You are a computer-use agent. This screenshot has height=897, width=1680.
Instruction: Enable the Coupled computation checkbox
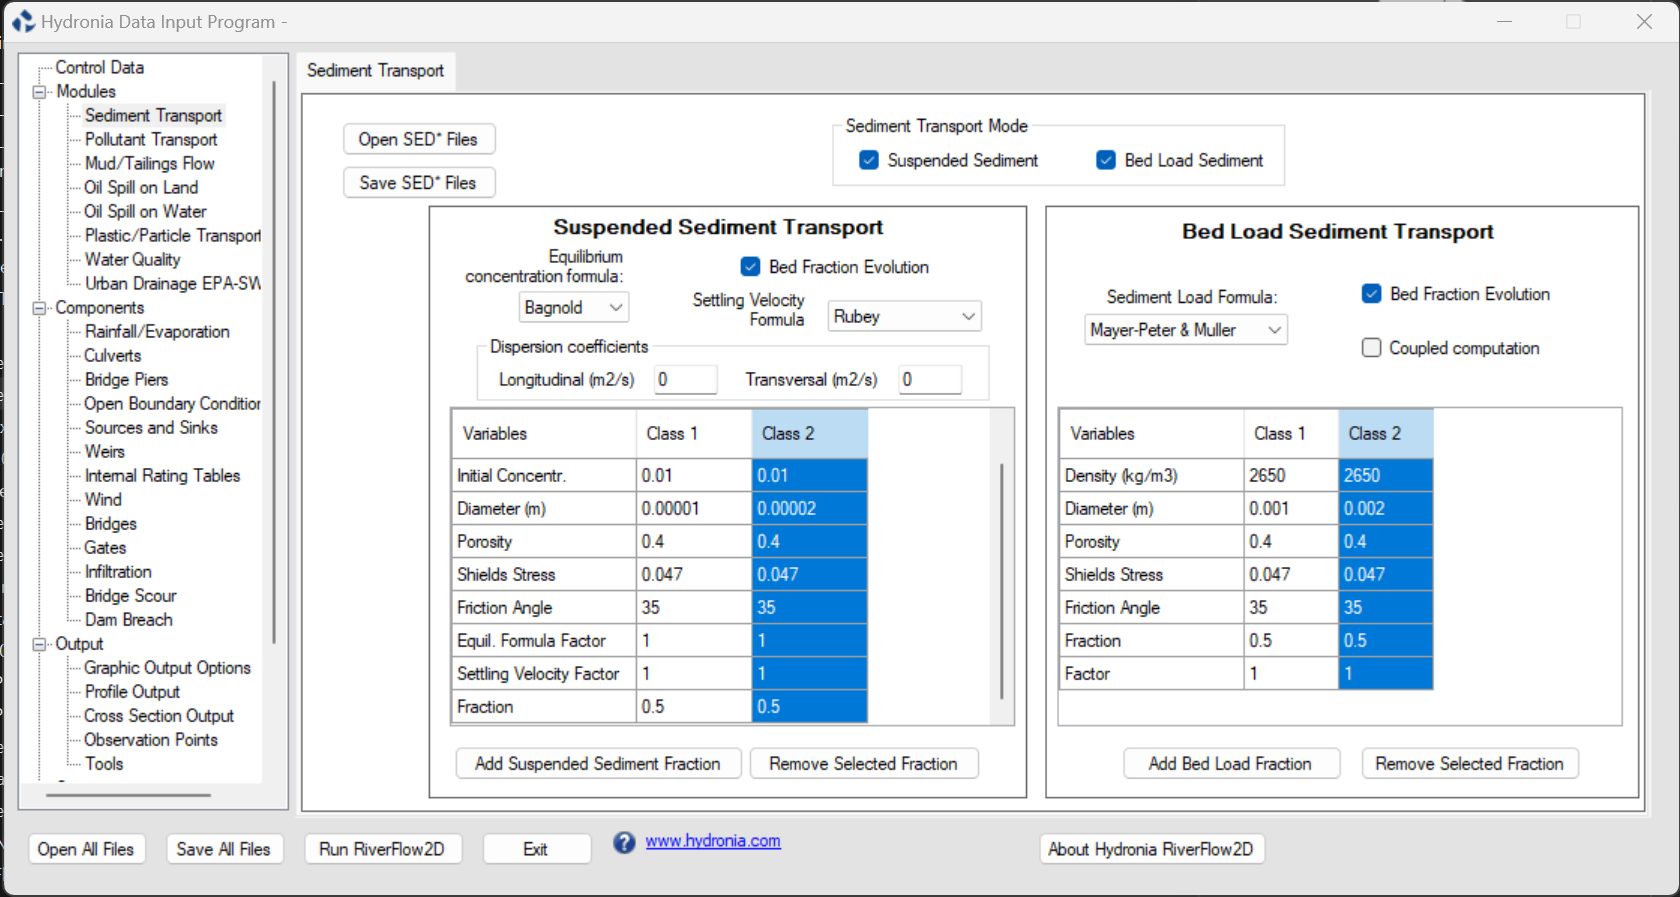[x=1371, y=348]
